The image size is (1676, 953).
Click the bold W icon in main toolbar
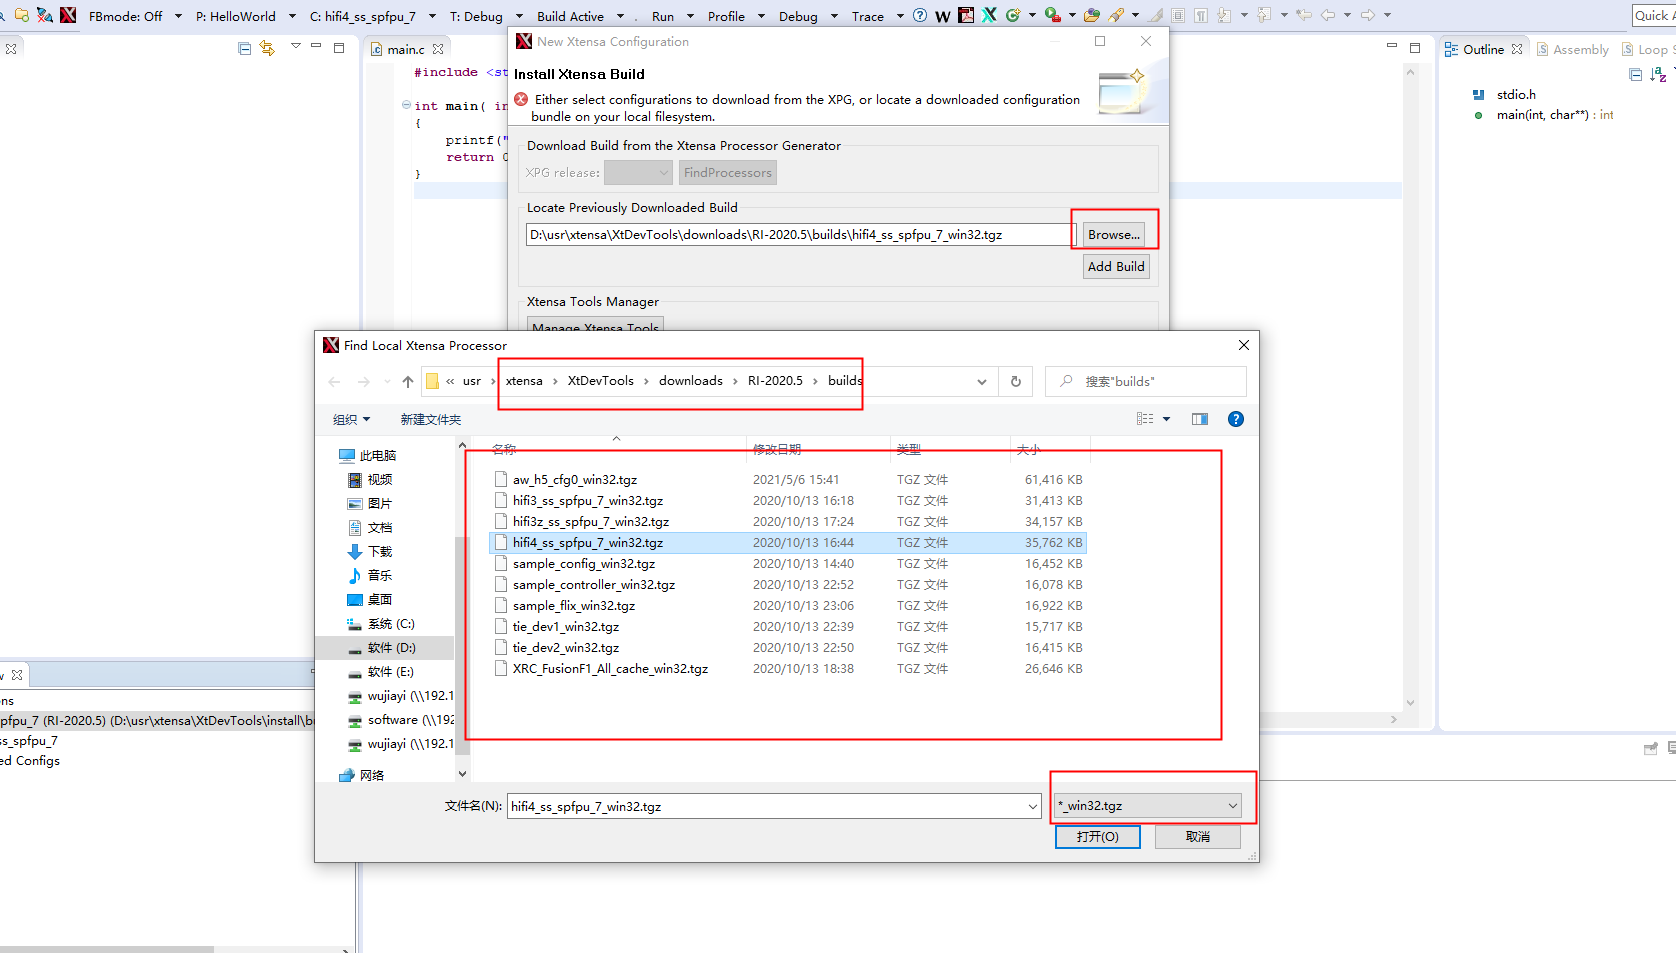point(943,16)
